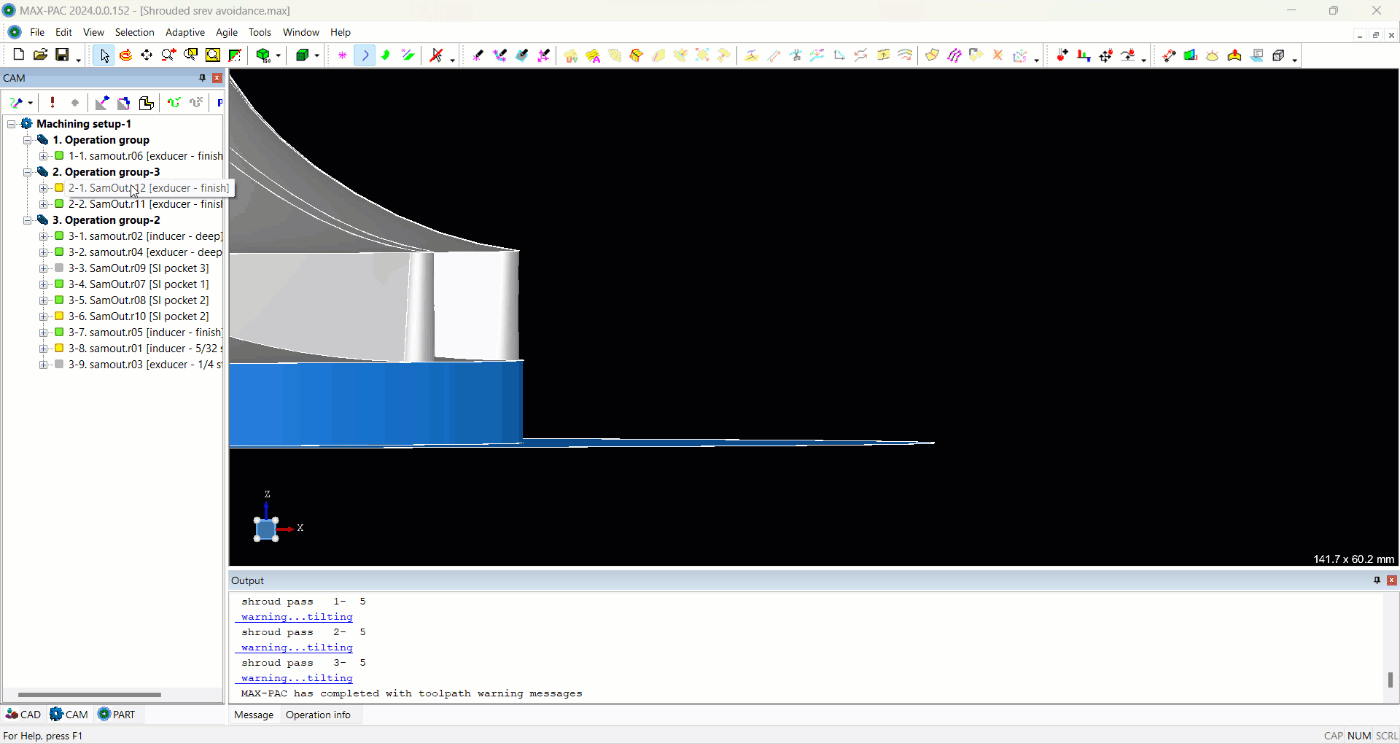This screenshot has height=744, width=1400.
Task: Click the first warning...tilting link
Action: [x=296, y=617]
